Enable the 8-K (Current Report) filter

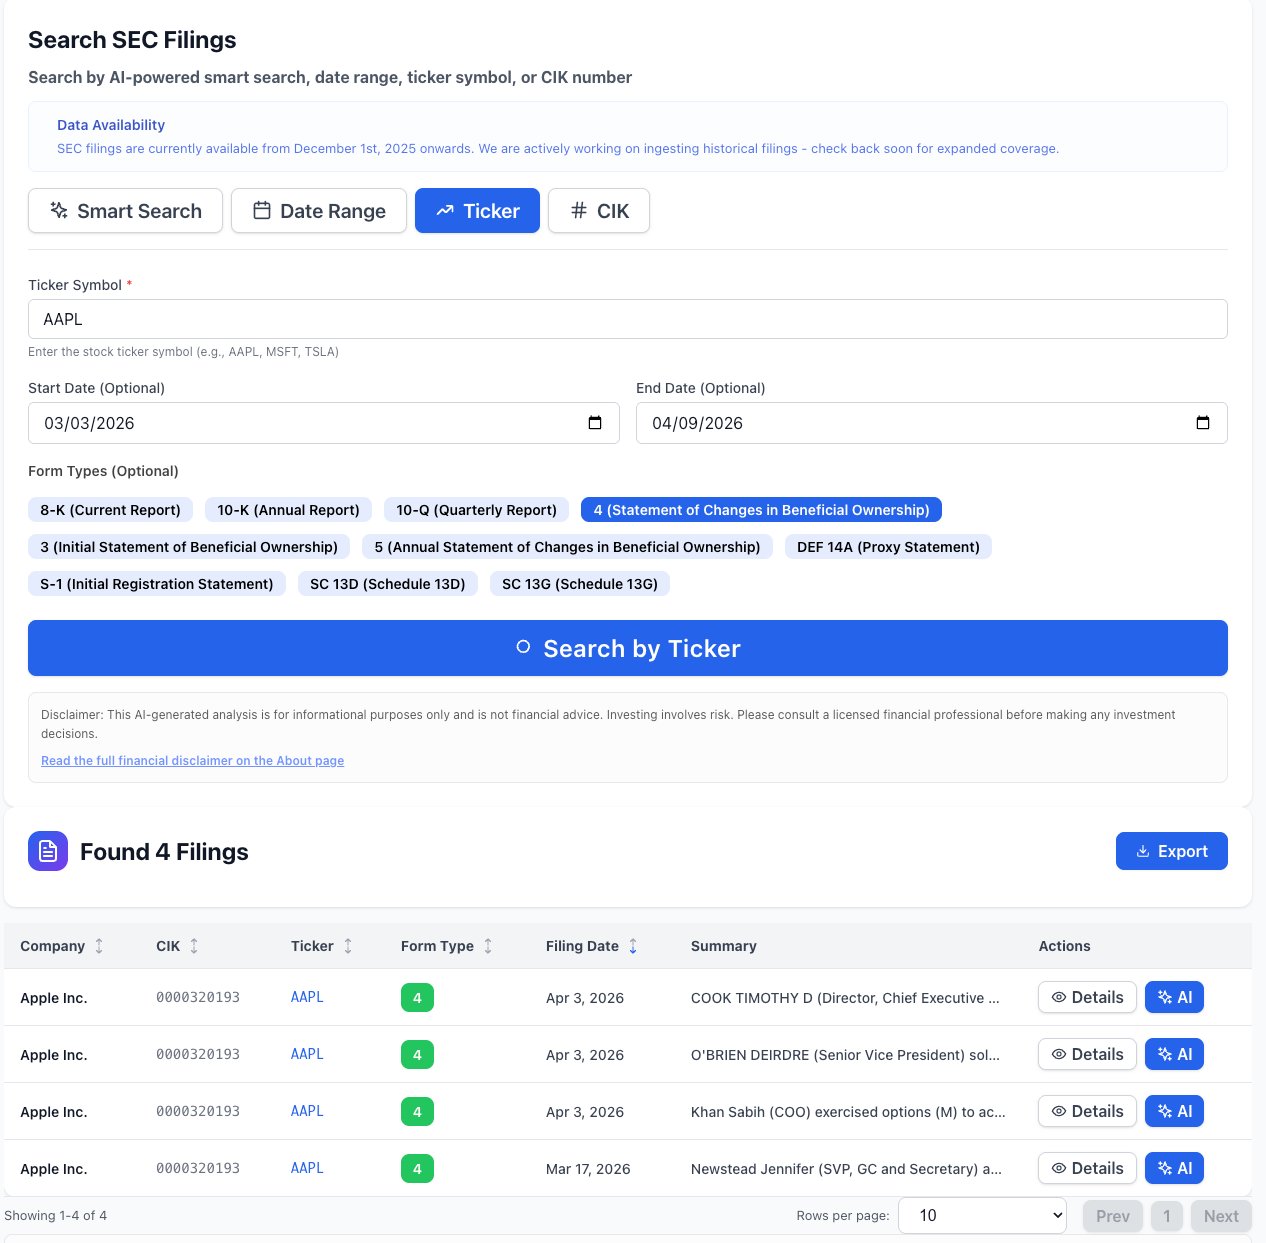110,510
